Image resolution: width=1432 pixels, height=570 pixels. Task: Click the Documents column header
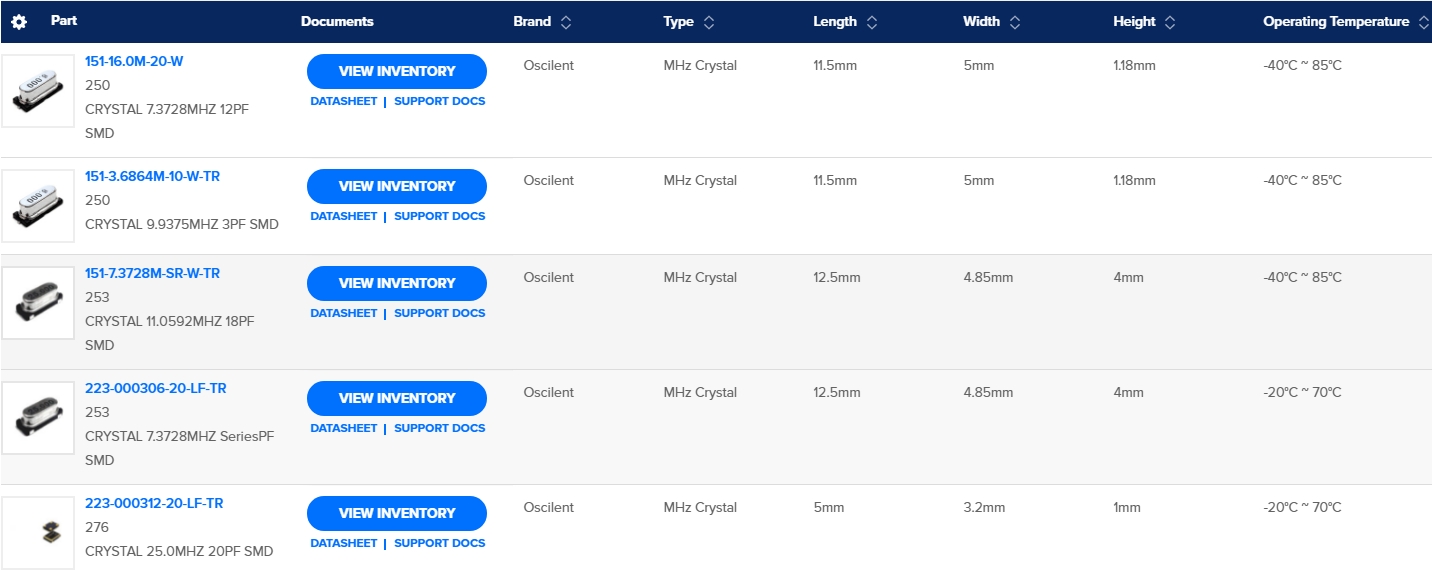click(337, 22)
